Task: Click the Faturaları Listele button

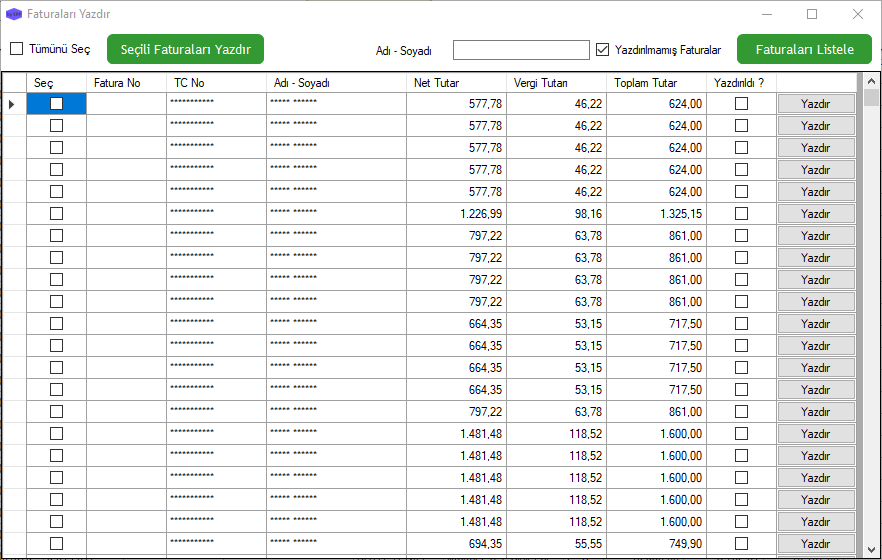Action: pyautogui.click(x=804, y=49)
